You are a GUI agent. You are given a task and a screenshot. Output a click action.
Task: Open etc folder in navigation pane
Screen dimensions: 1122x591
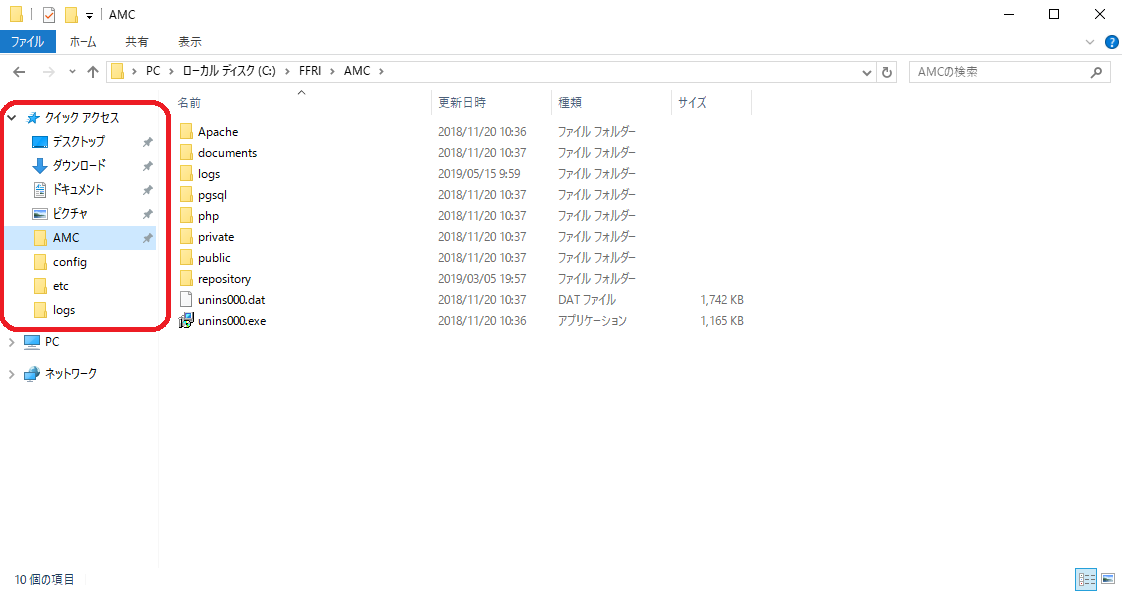[61, 286]
